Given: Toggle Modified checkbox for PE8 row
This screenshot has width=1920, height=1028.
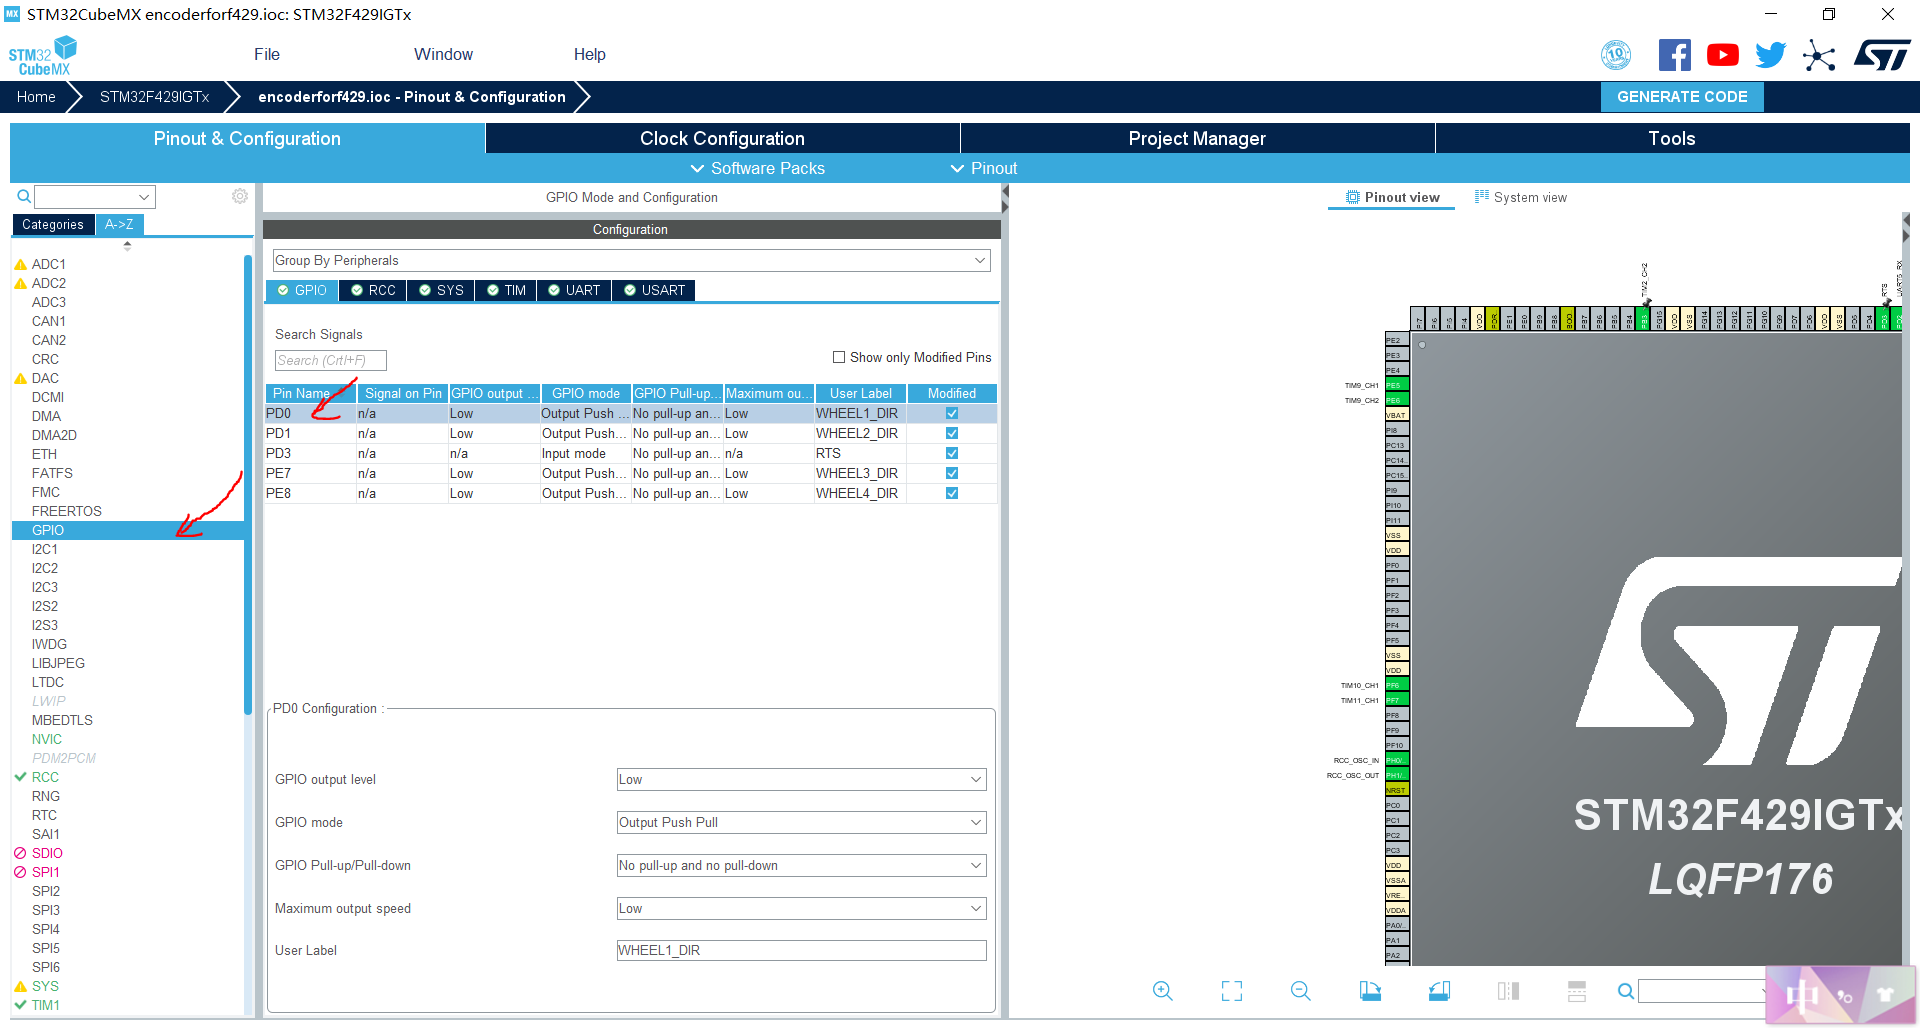Looking at the screenshot, I should (x=952, y=493).
